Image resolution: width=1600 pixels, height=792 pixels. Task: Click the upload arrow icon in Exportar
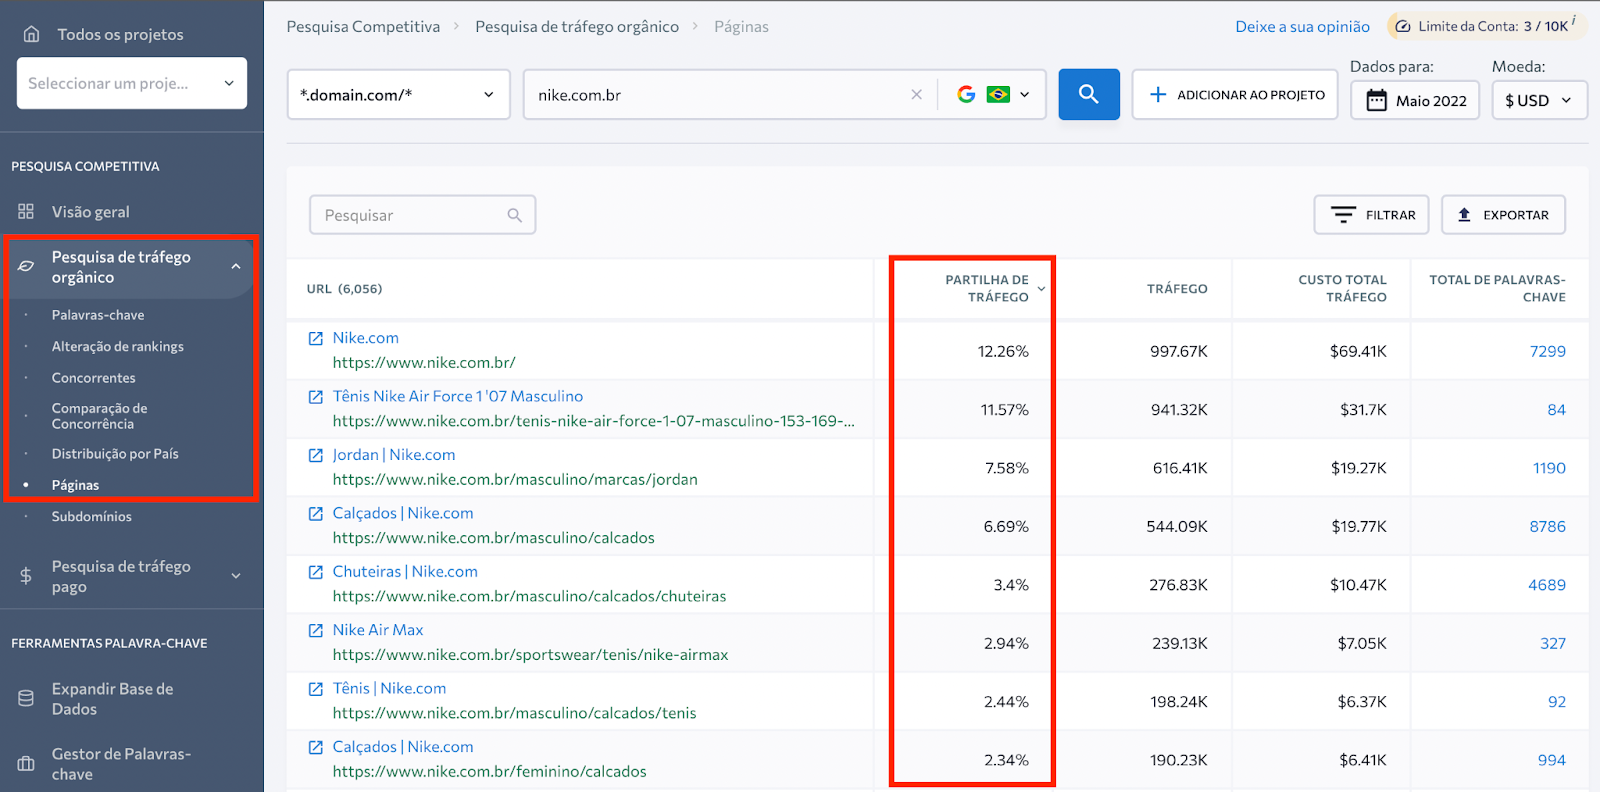1464,215
